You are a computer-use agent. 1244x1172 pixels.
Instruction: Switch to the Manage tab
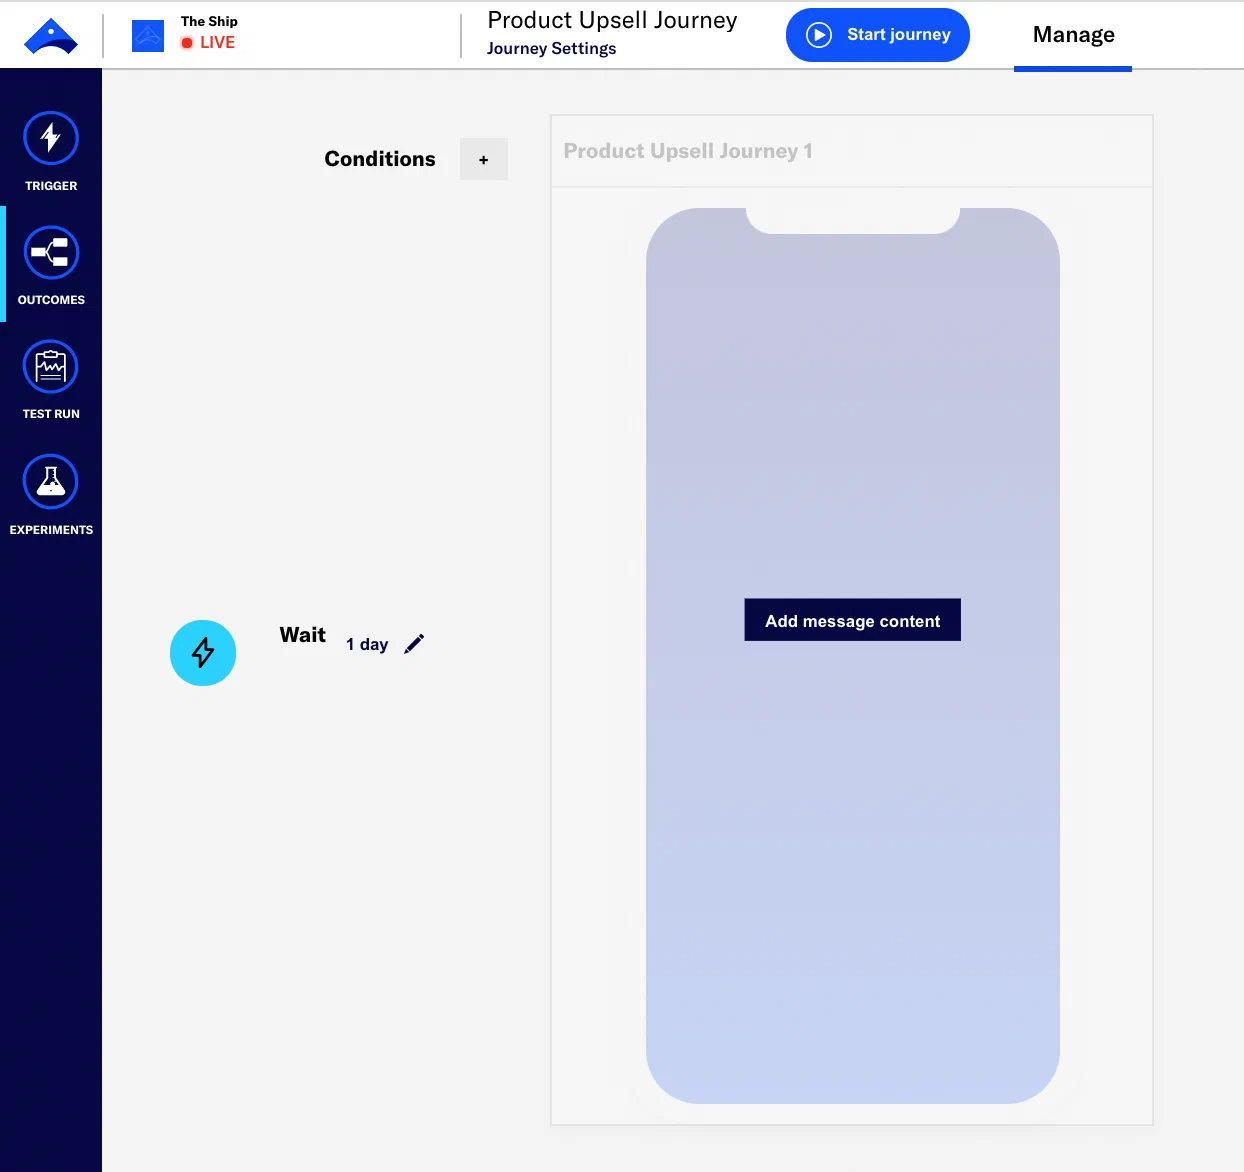(1072, 34)
